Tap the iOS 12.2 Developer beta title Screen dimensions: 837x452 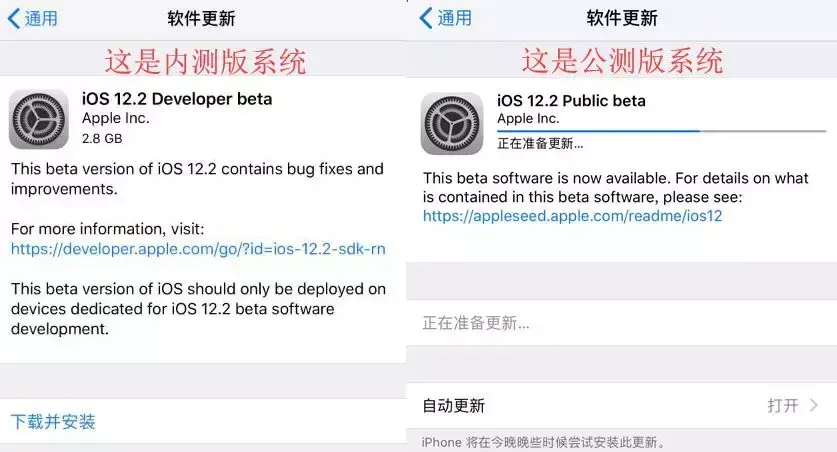176,98
